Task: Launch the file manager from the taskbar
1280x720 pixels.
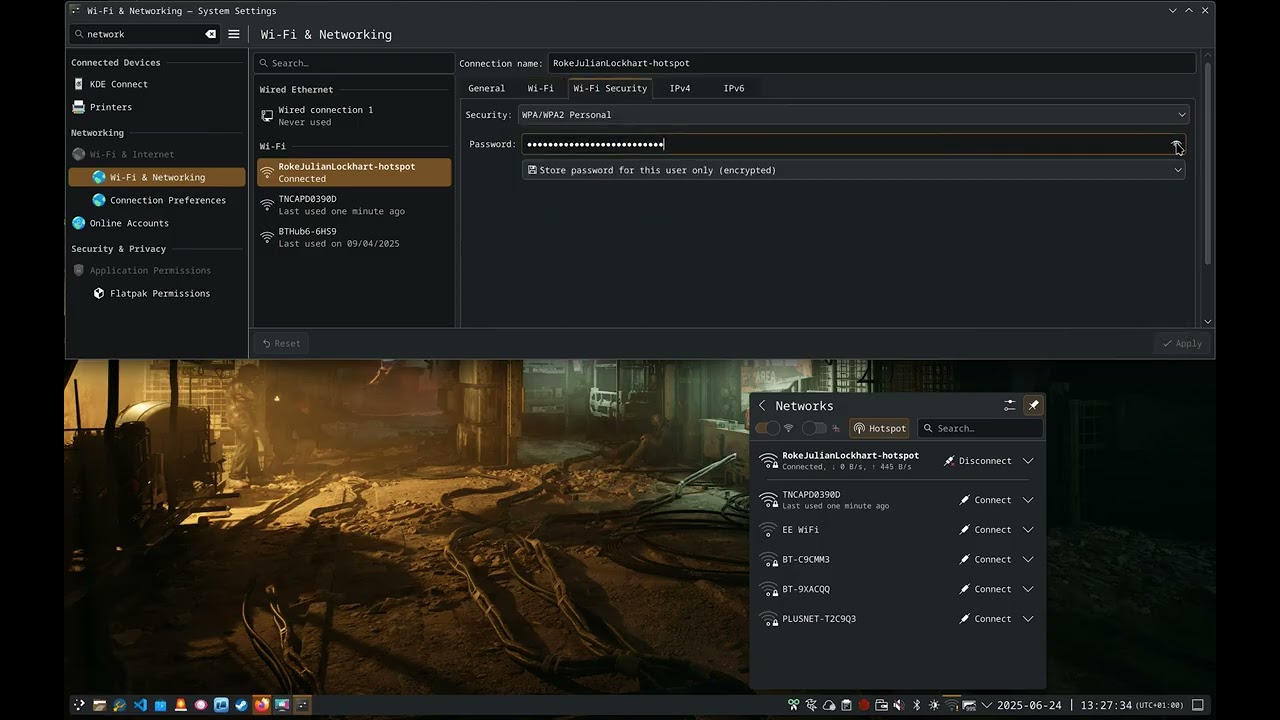Action: click(99, 705)
